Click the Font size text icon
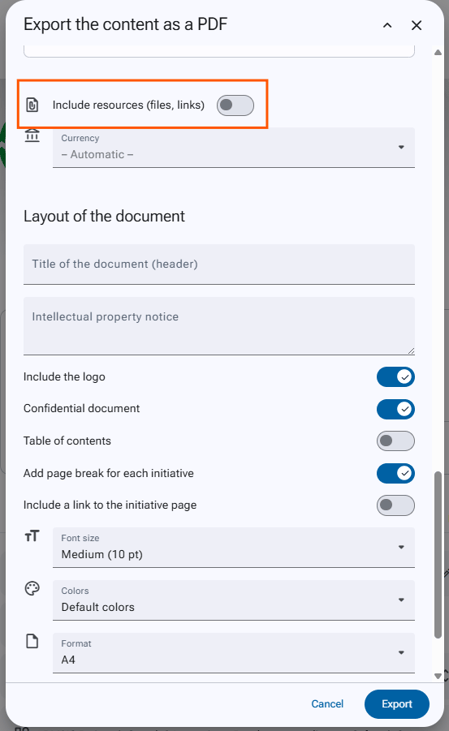Image resolution: width=449 pixels, height=731 pixels. pyautogui.click(x=32, y=536)
